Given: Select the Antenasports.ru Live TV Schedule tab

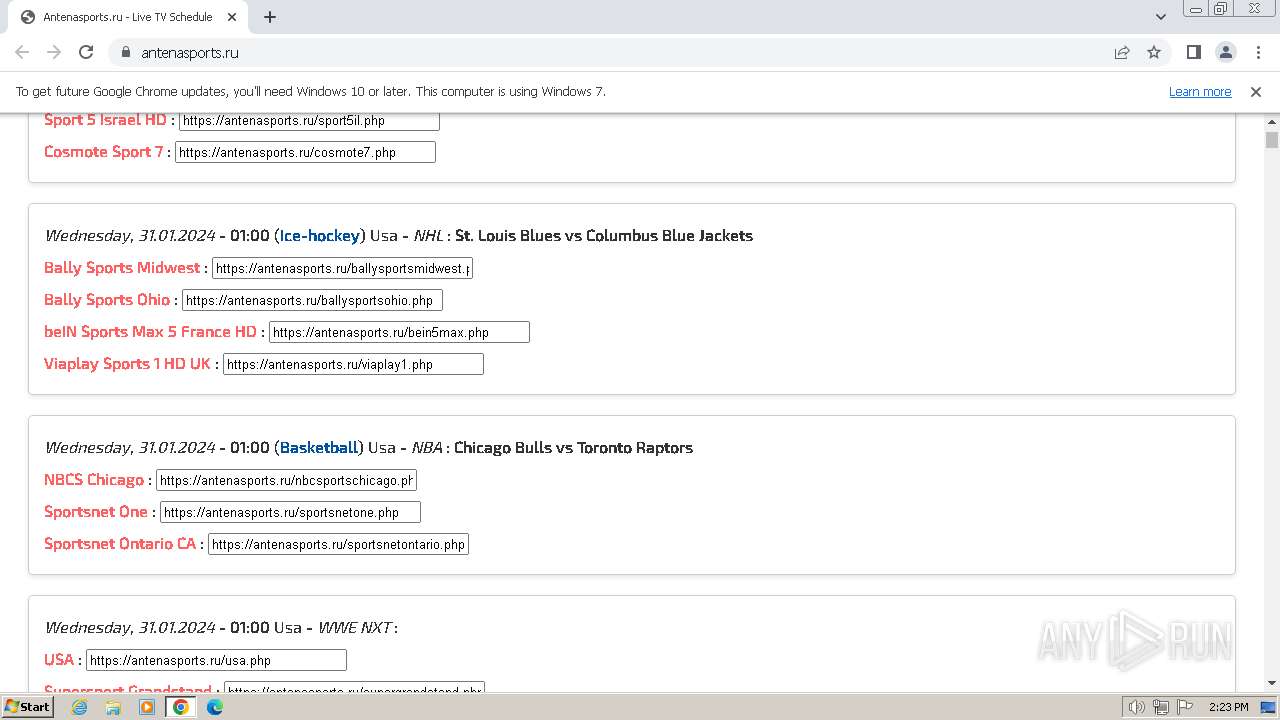Looking at the screenshot, I should (x=128, y=17).
